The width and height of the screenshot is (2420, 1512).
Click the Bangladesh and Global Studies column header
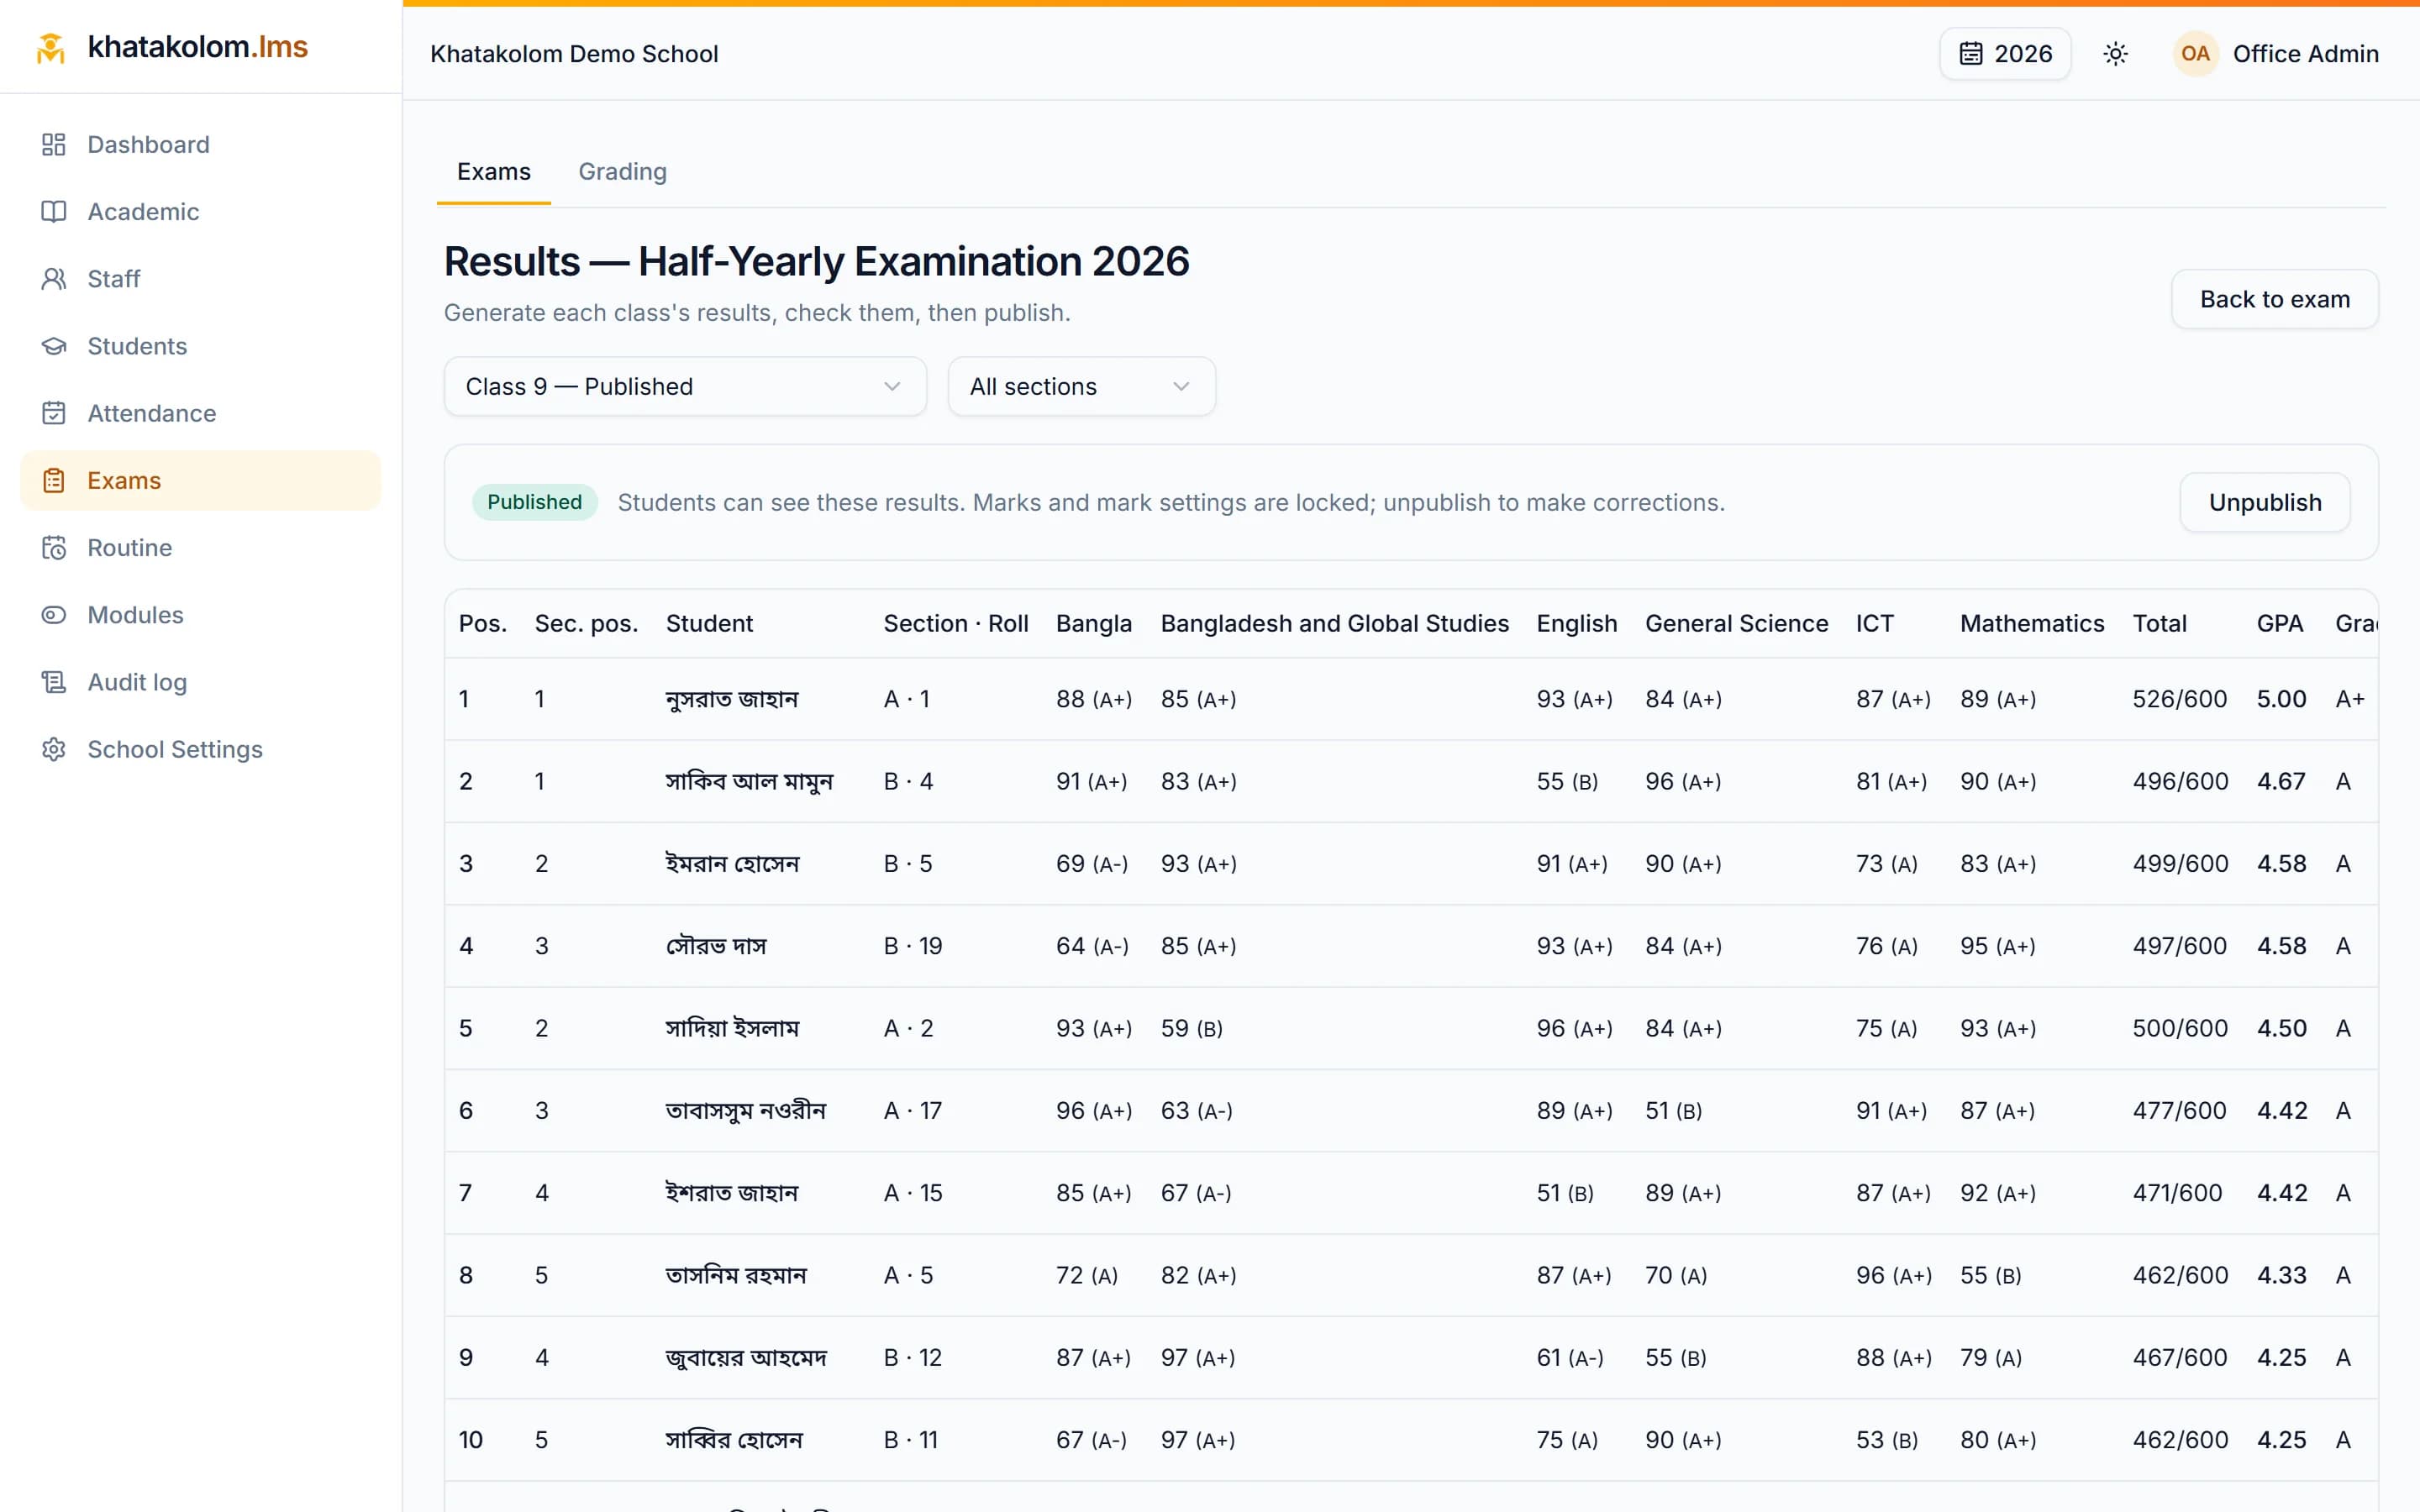[1334, 623]
